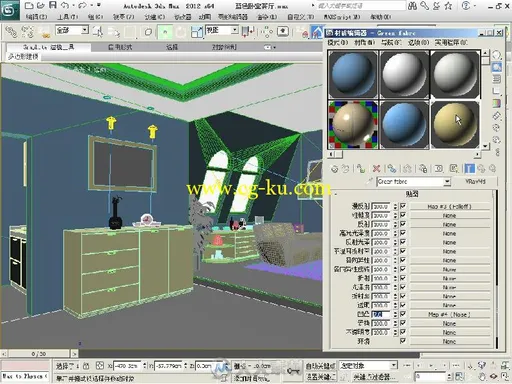This screenshot has width=512, height=384.
Task: Toggle the fifth map row checkbox
Action: pyautogui.click(x=403, y=242)
